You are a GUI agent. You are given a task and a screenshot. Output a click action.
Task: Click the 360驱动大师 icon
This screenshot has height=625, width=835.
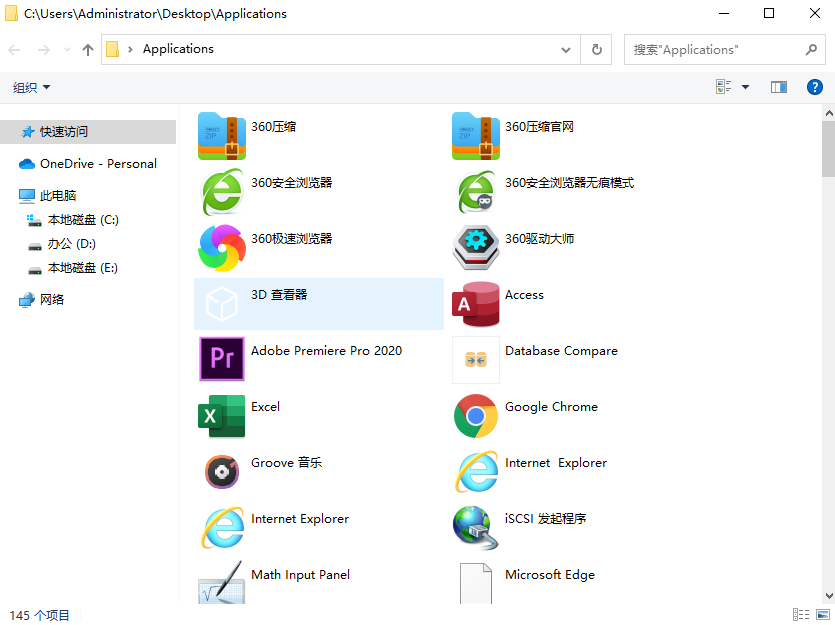[x=476, y=247]
